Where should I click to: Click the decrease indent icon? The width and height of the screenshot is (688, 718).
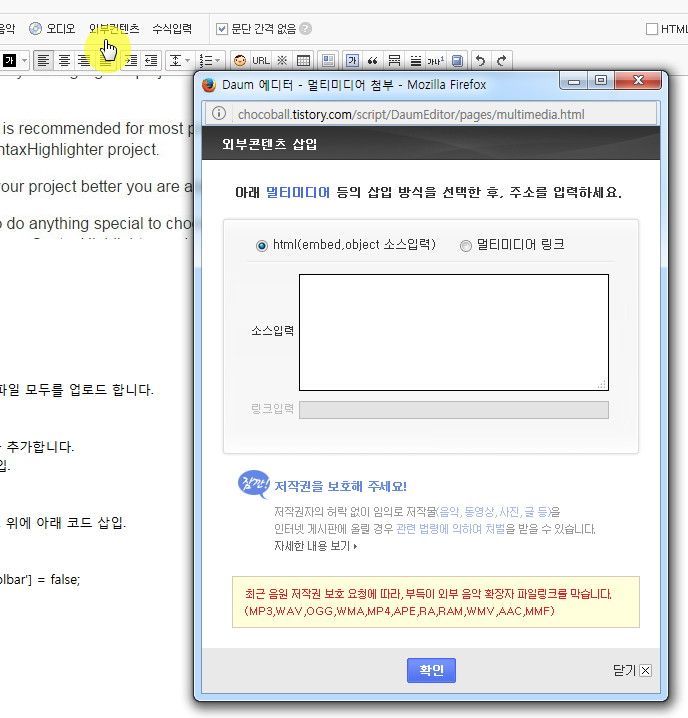pyautogui.click(x=151, y=60)
